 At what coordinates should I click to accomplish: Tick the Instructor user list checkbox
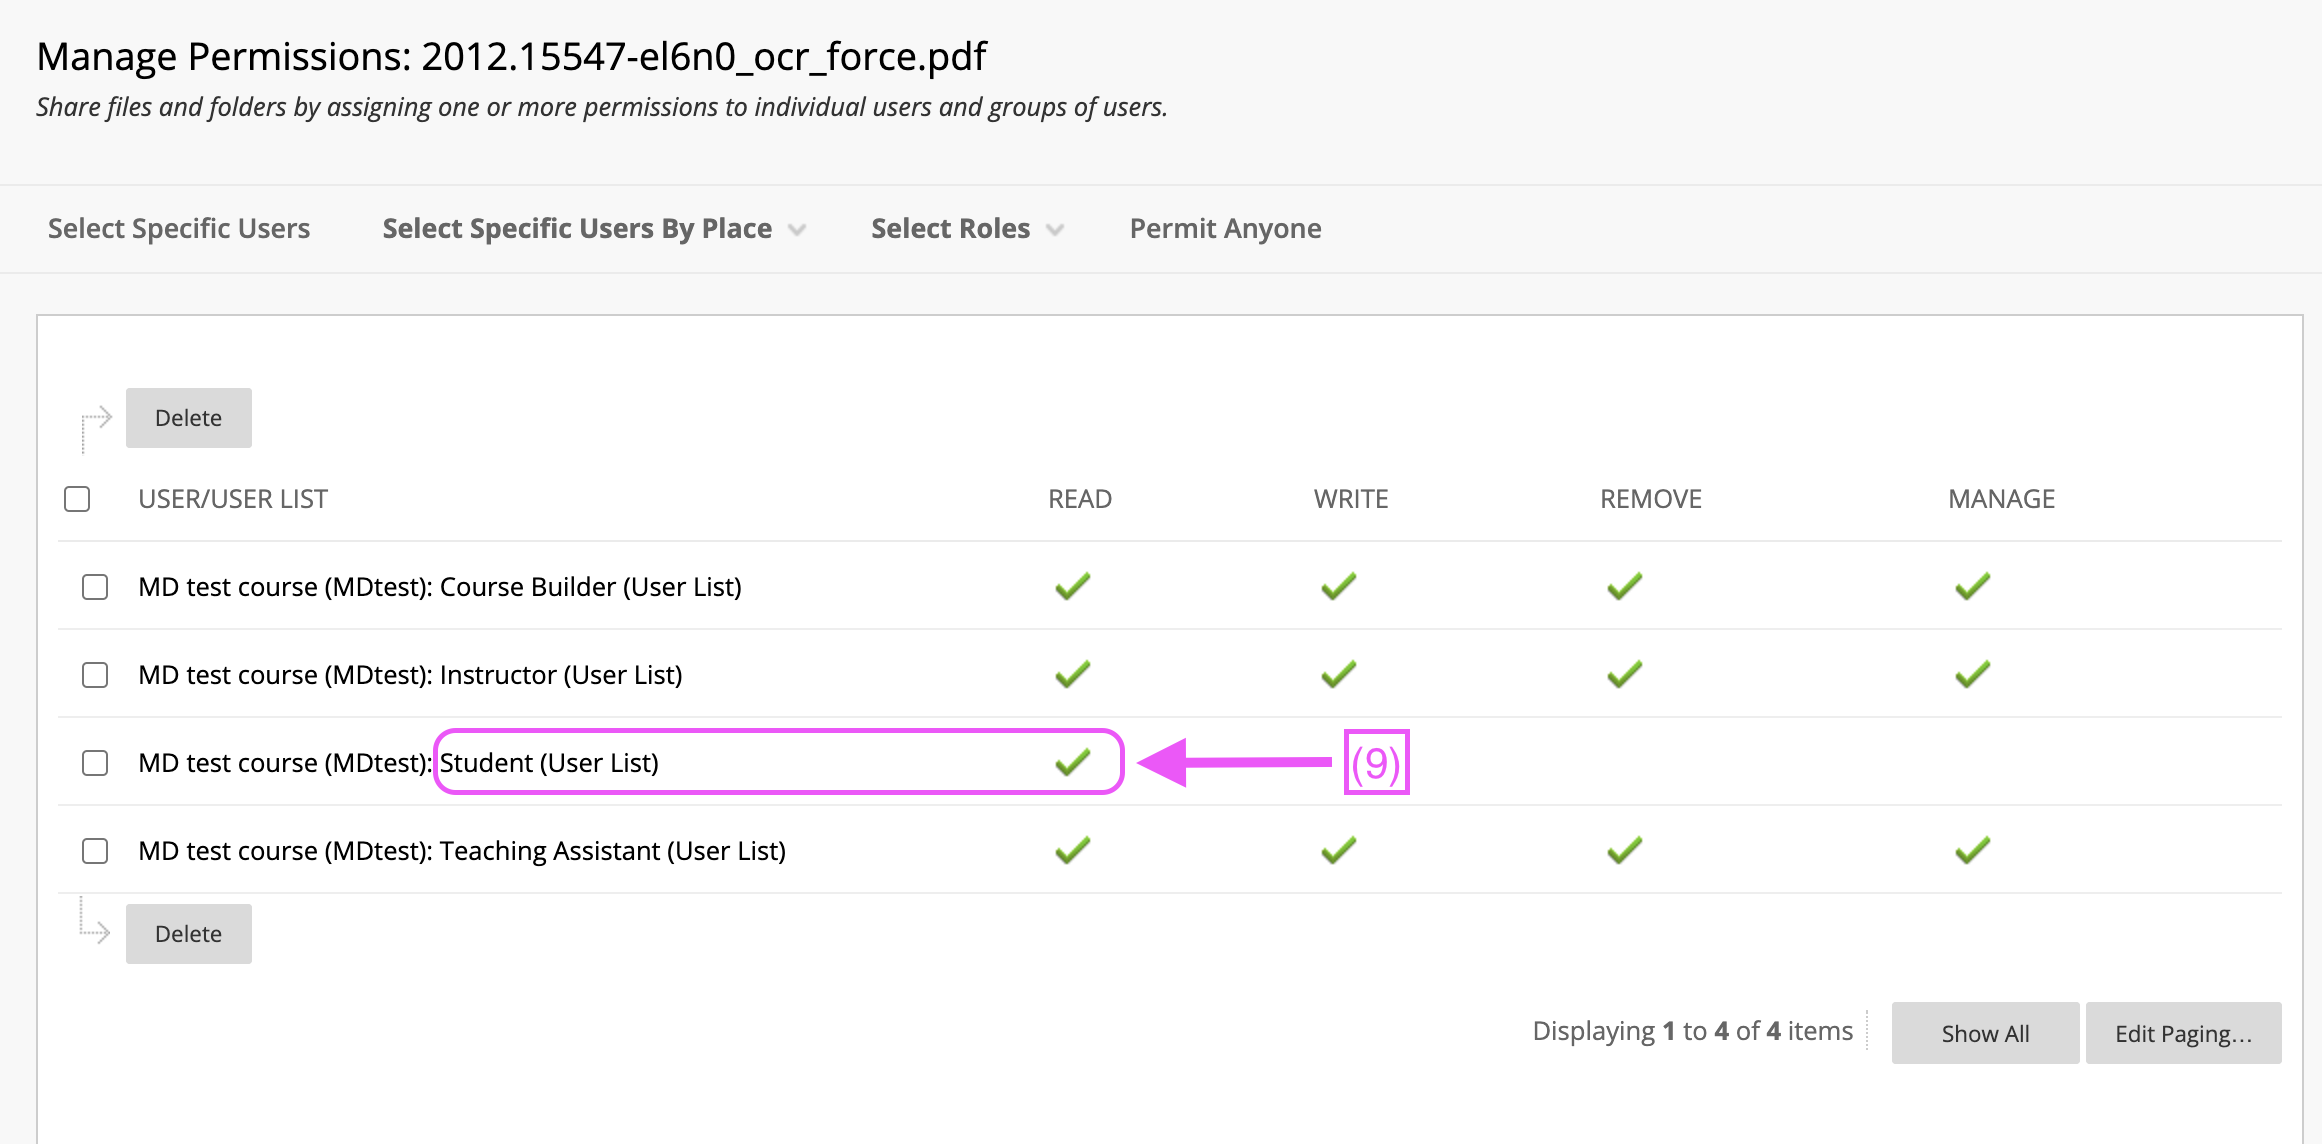(x=95, y=675)
